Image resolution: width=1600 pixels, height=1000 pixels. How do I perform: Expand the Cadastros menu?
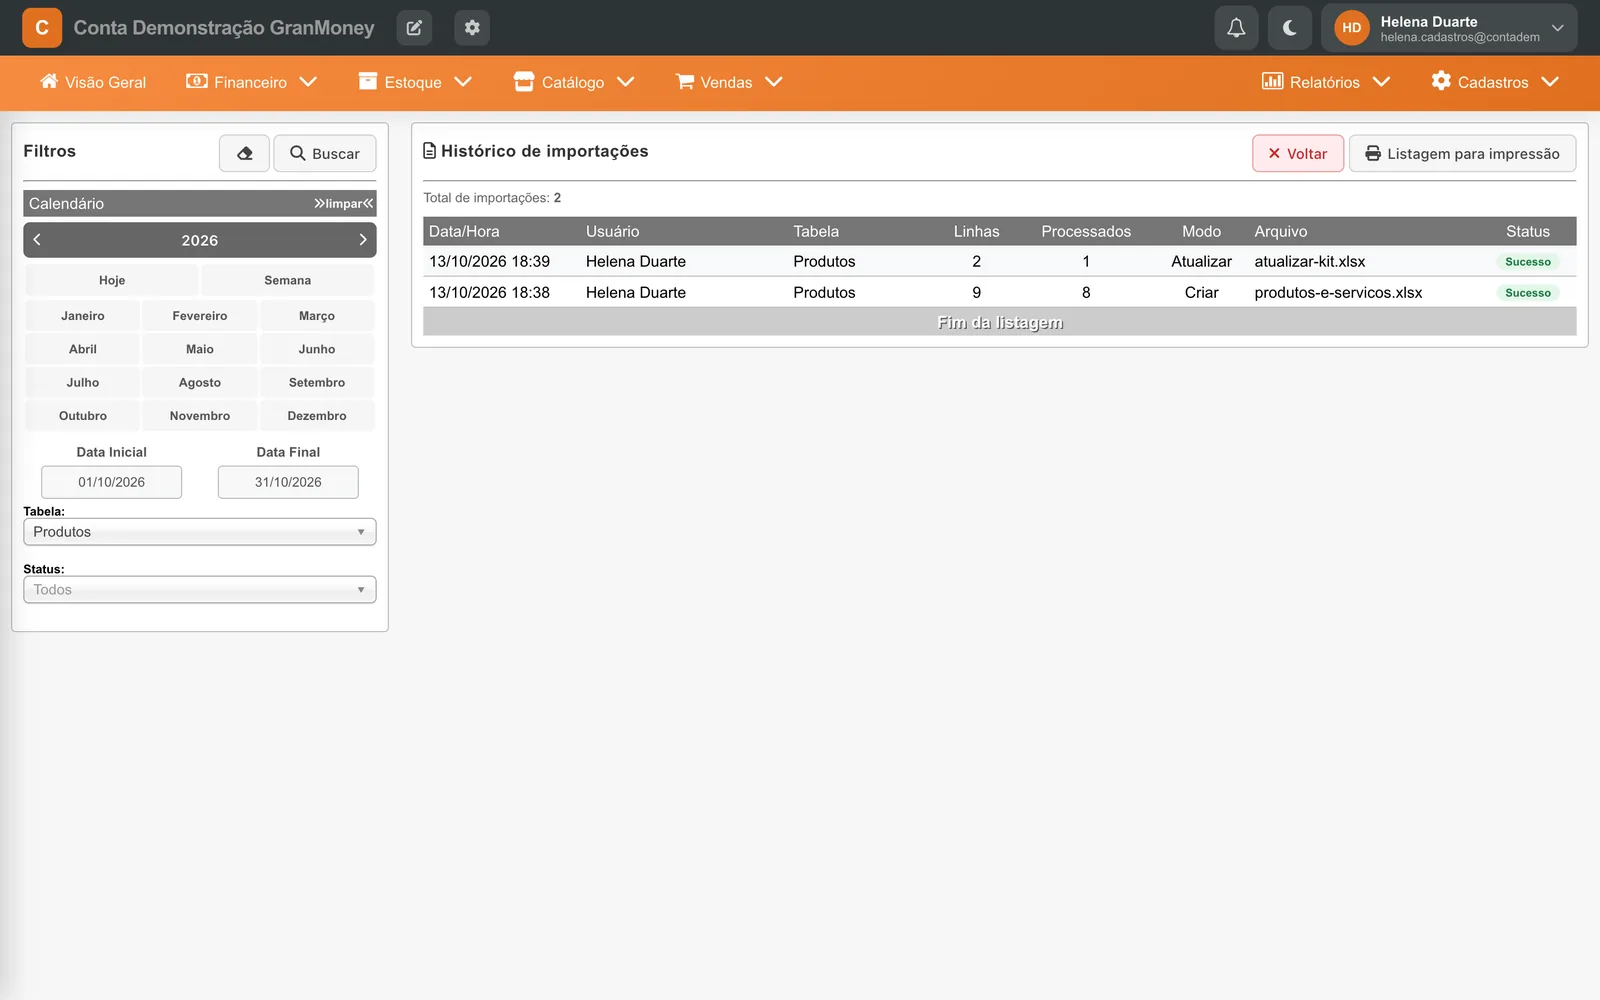click(x=1495, y=82)
